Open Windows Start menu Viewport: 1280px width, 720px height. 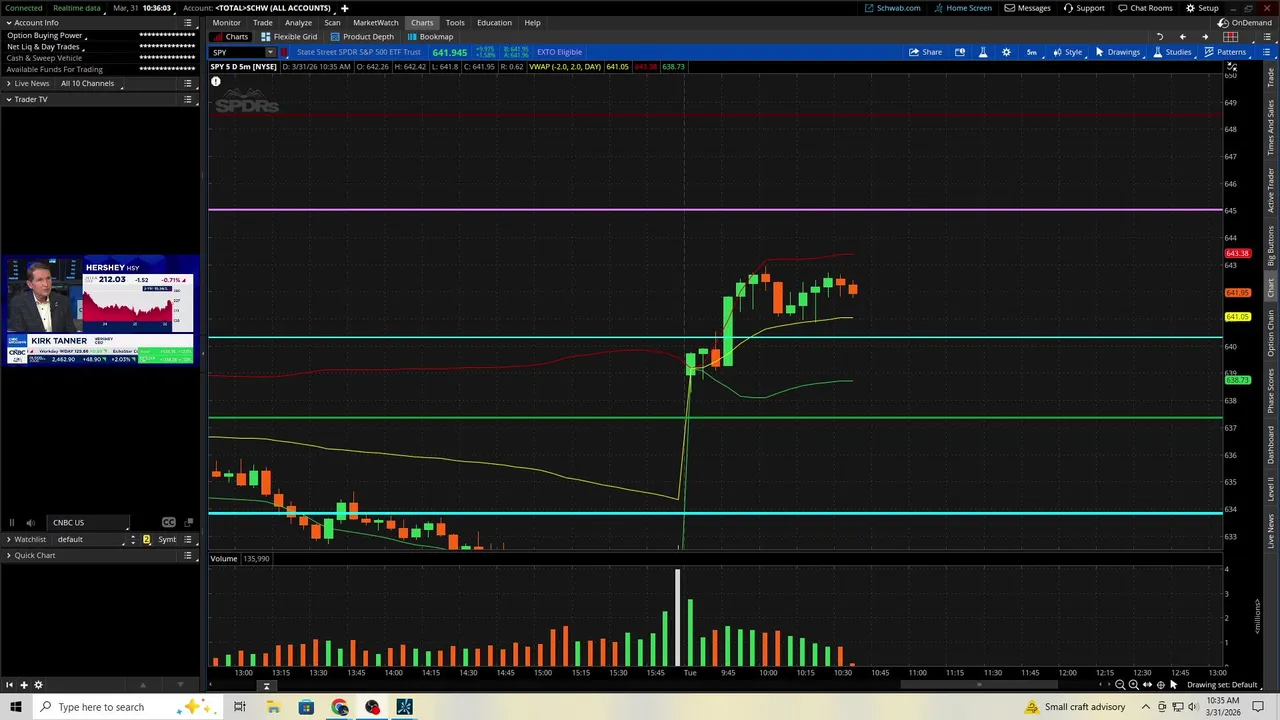16,707
